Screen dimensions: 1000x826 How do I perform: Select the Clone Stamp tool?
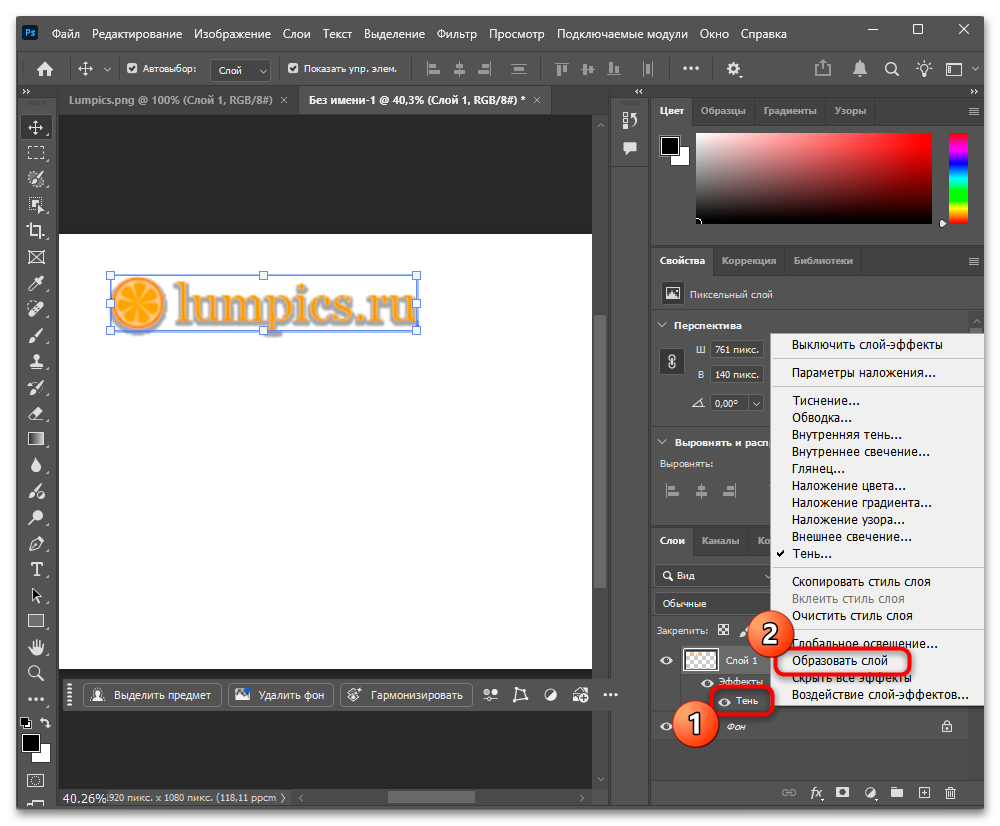[36, 362]
